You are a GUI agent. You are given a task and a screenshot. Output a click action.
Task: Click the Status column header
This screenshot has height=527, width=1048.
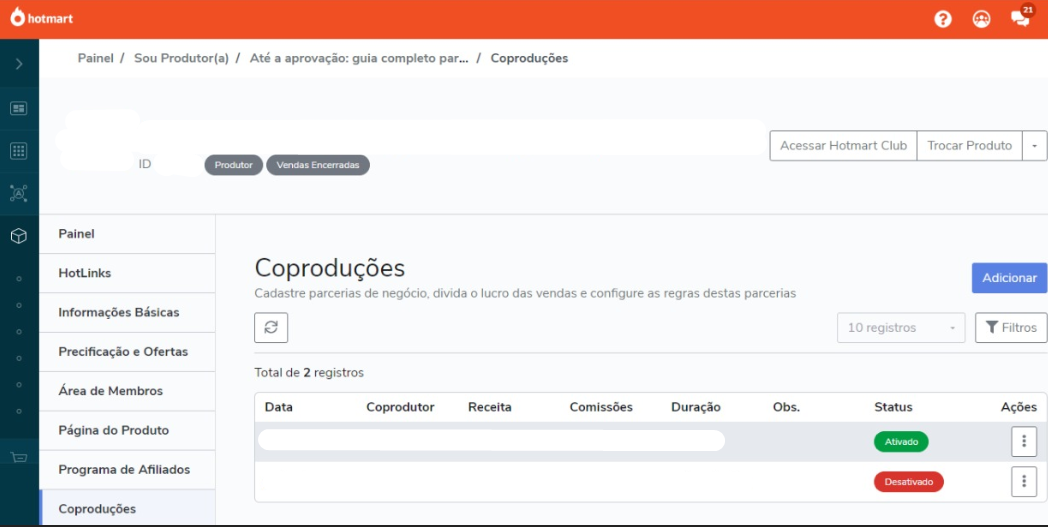(893, 407)
